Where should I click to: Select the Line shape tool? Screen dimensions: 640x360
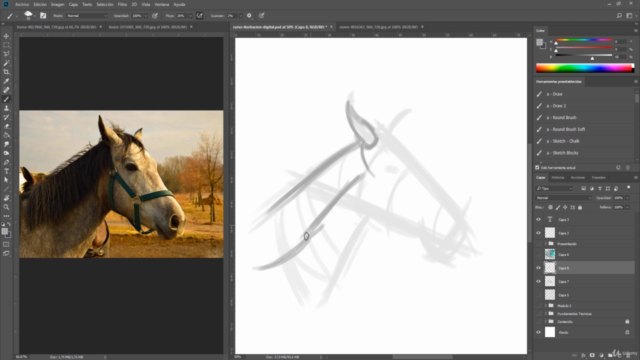tap(7, 189)
